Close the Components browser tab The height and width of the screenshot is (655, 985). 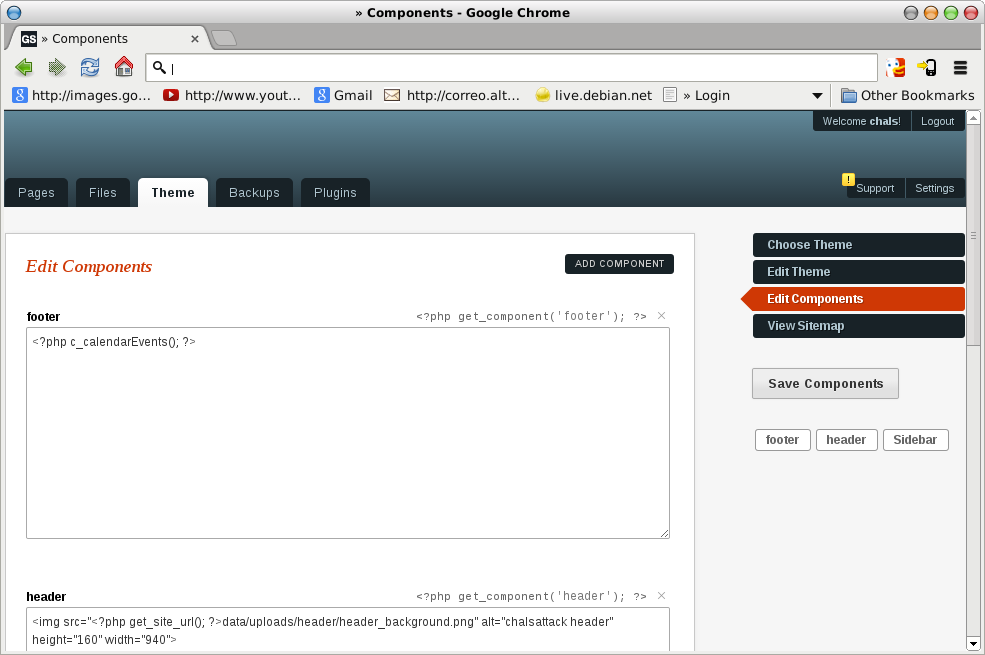(x=195, y=39)
